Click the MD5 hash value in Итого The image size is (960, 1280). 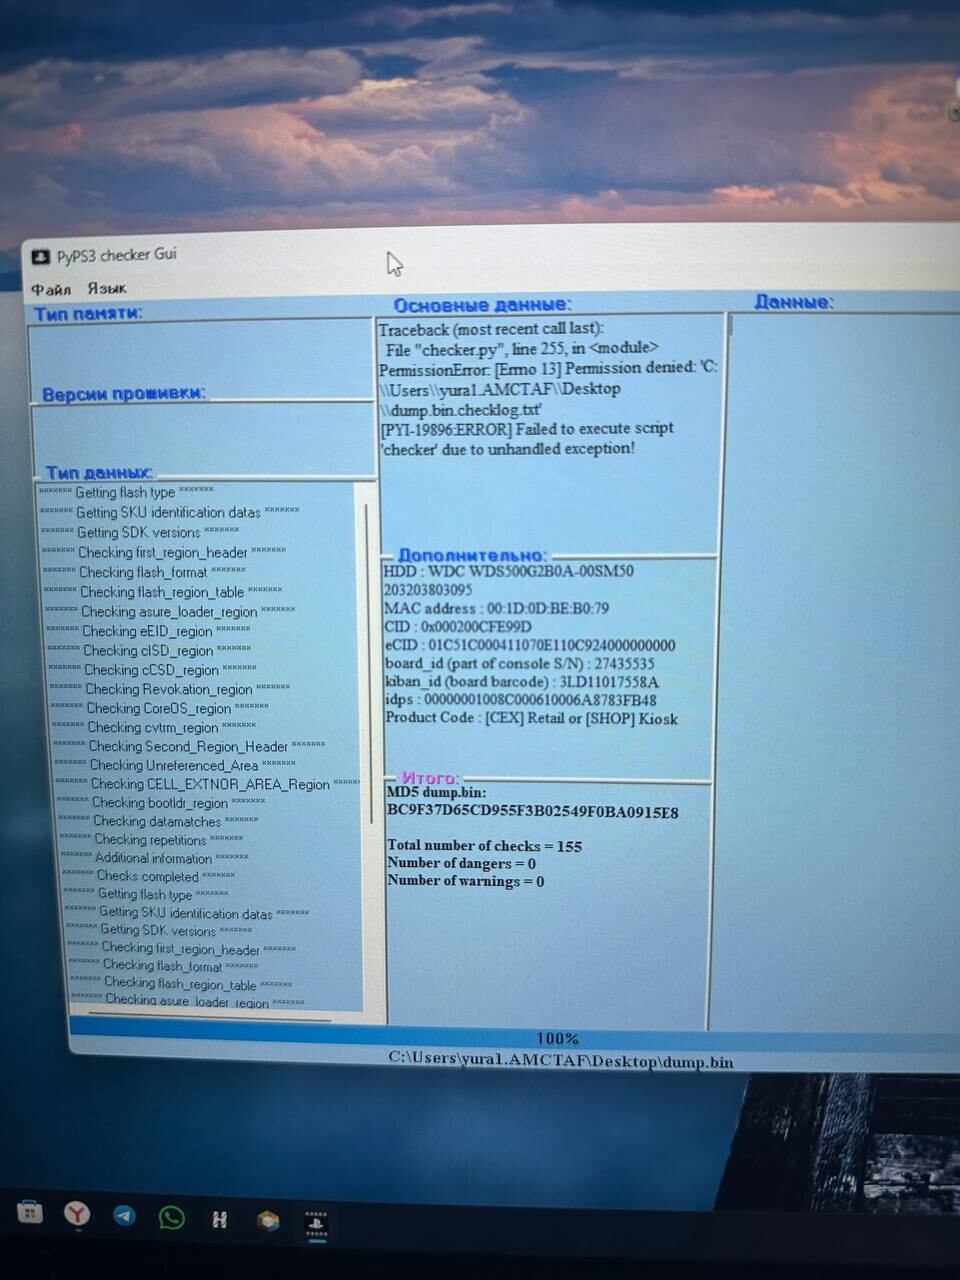click(x=532, y=812)
